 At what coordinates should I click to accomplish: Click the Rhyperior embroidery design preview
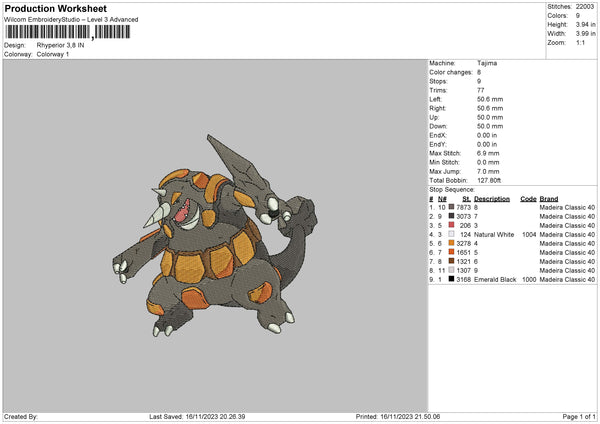[x=214, y=238]
